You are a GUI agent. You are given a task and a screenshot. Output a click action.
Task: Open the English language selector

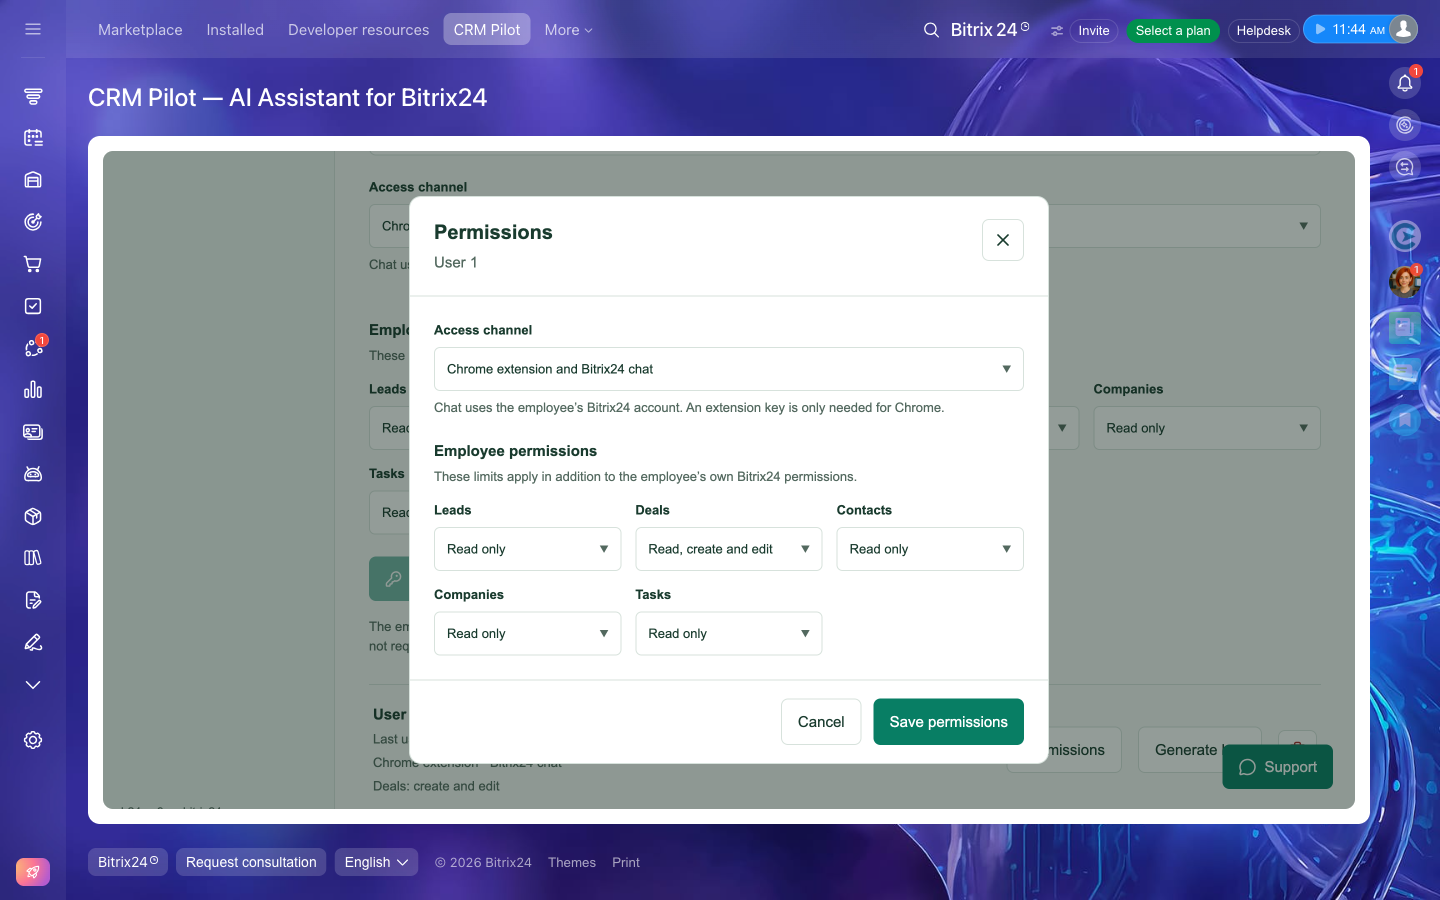376,862
